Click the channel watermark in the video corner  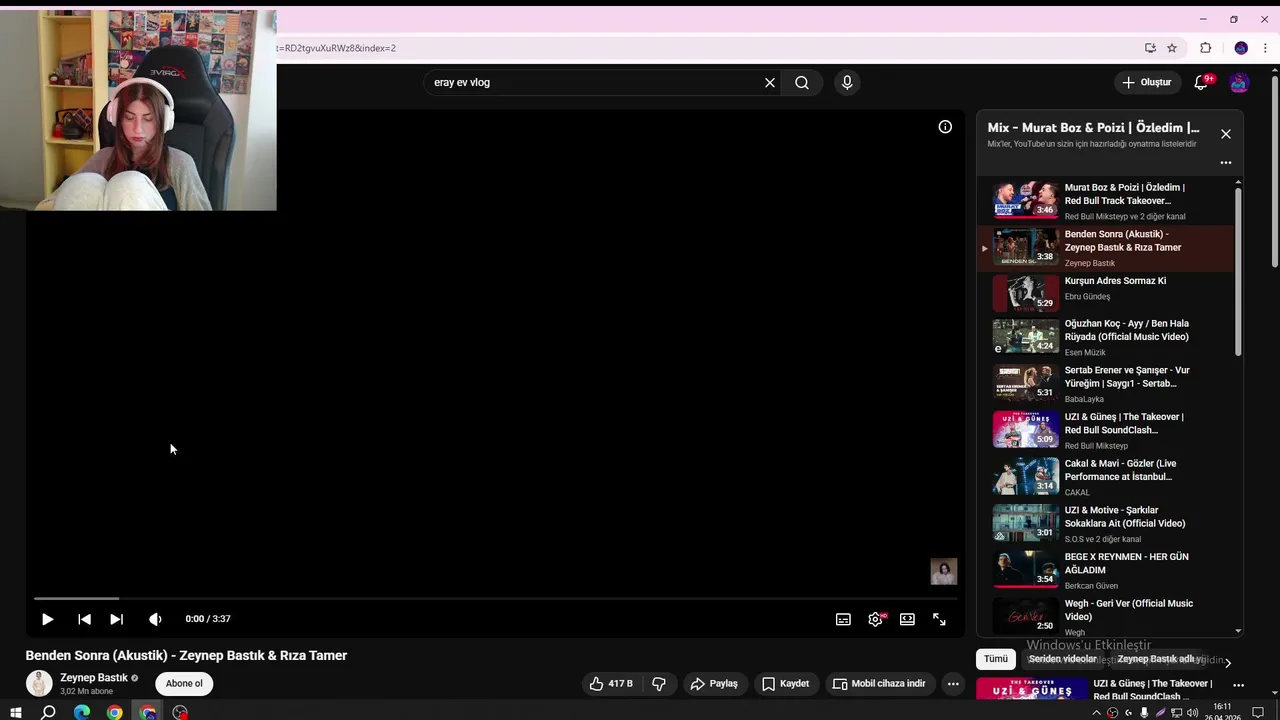944,571
